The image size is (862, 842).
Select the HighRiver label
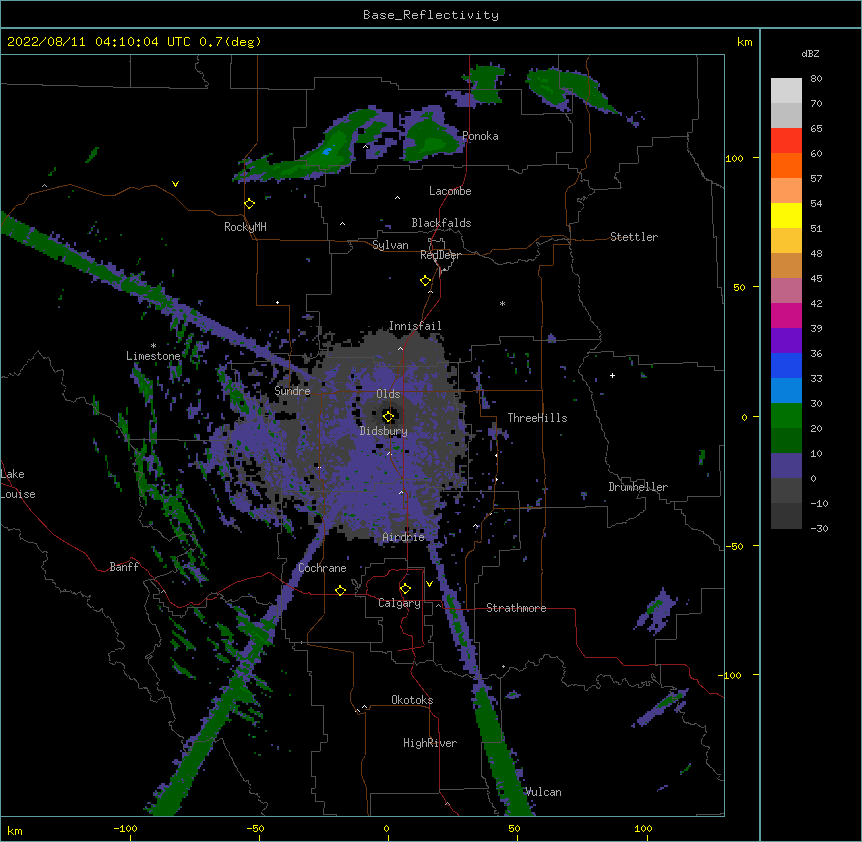click(x=430, y=743)
